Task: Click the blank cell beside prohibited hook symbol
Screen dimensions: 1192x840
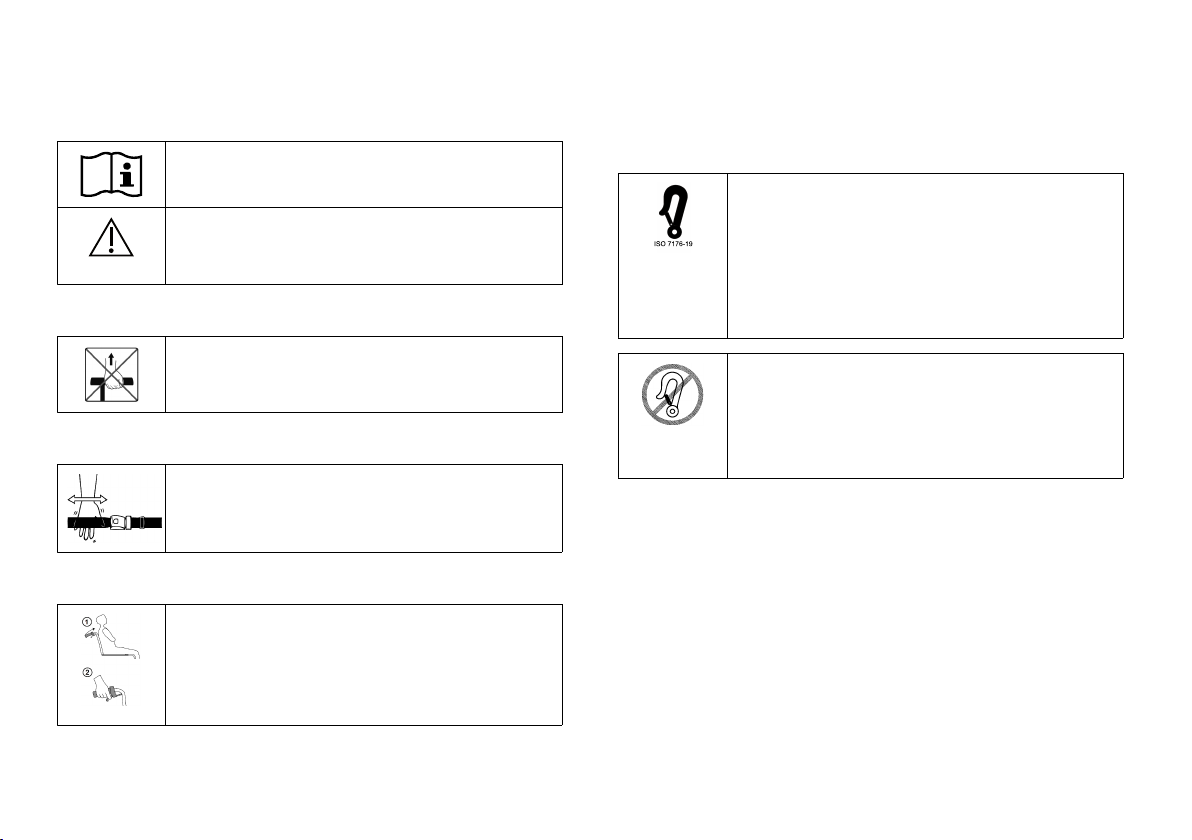Action: 925,415
